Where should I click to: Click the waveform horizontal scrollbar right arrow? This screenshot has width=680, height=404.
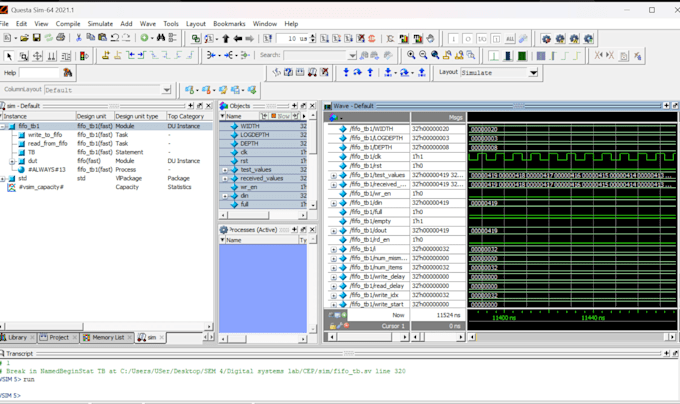(672, 337)
